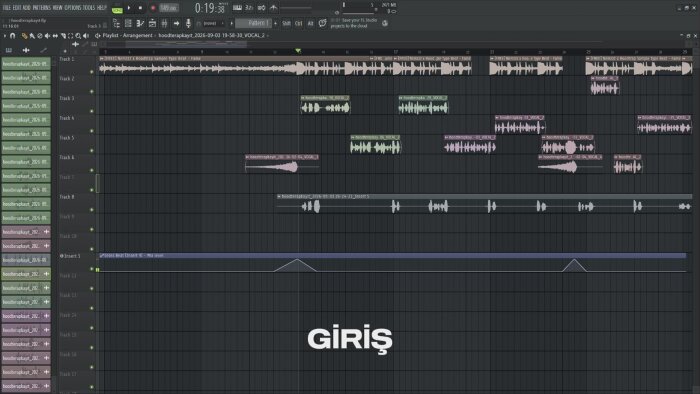Open the Mixer view icon
Viewport: 700px width, 394px height.
click(164, 23)
